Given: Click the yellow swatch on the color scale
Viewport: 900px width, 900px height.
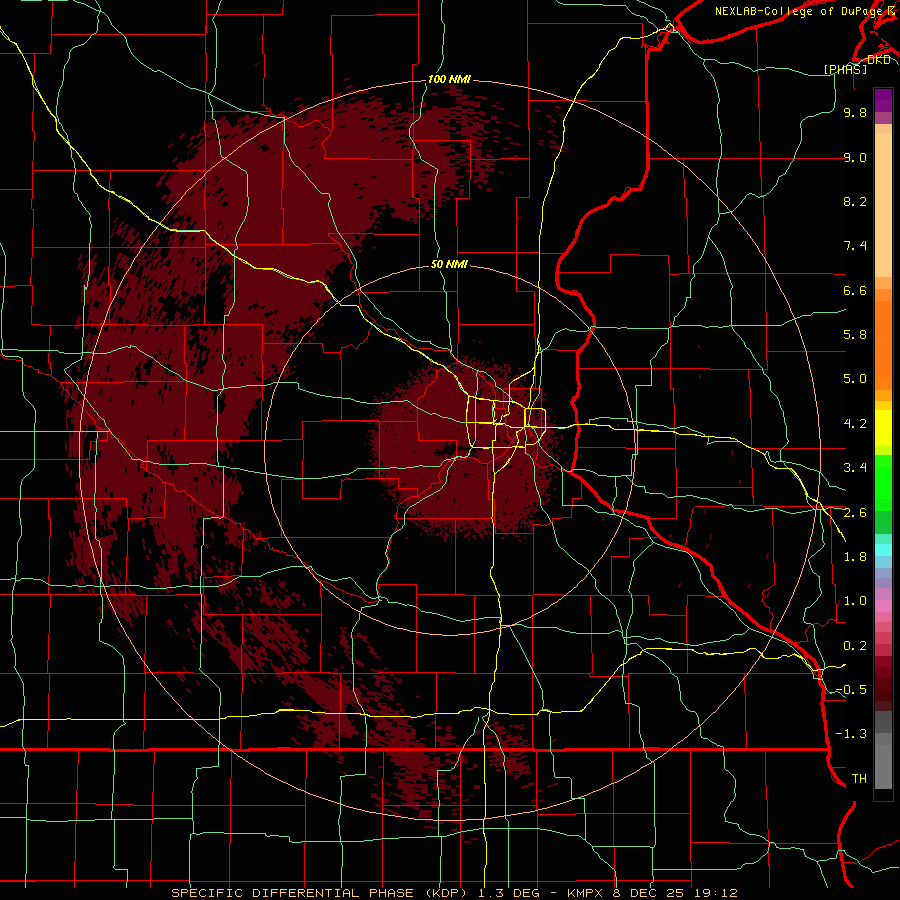Looking at the screenshot, I should click(883, 428).
